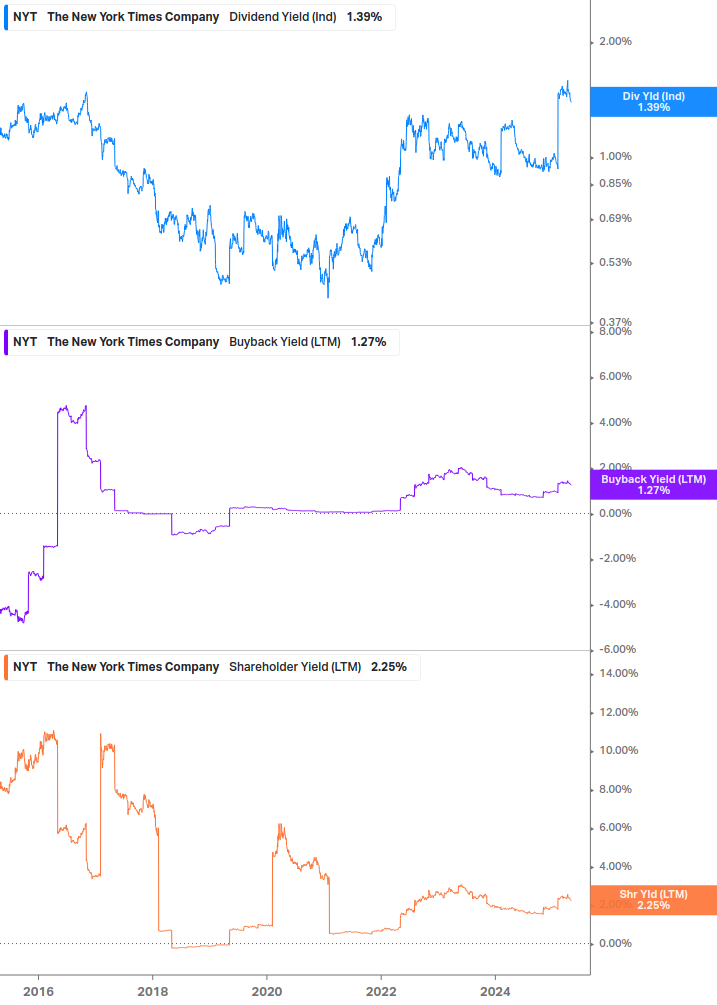Viewport: 717px width, 1005px height.
Task: Click the -6.00% tick on buyback axis
Action: pyautogui.click(x=618, y=649)
